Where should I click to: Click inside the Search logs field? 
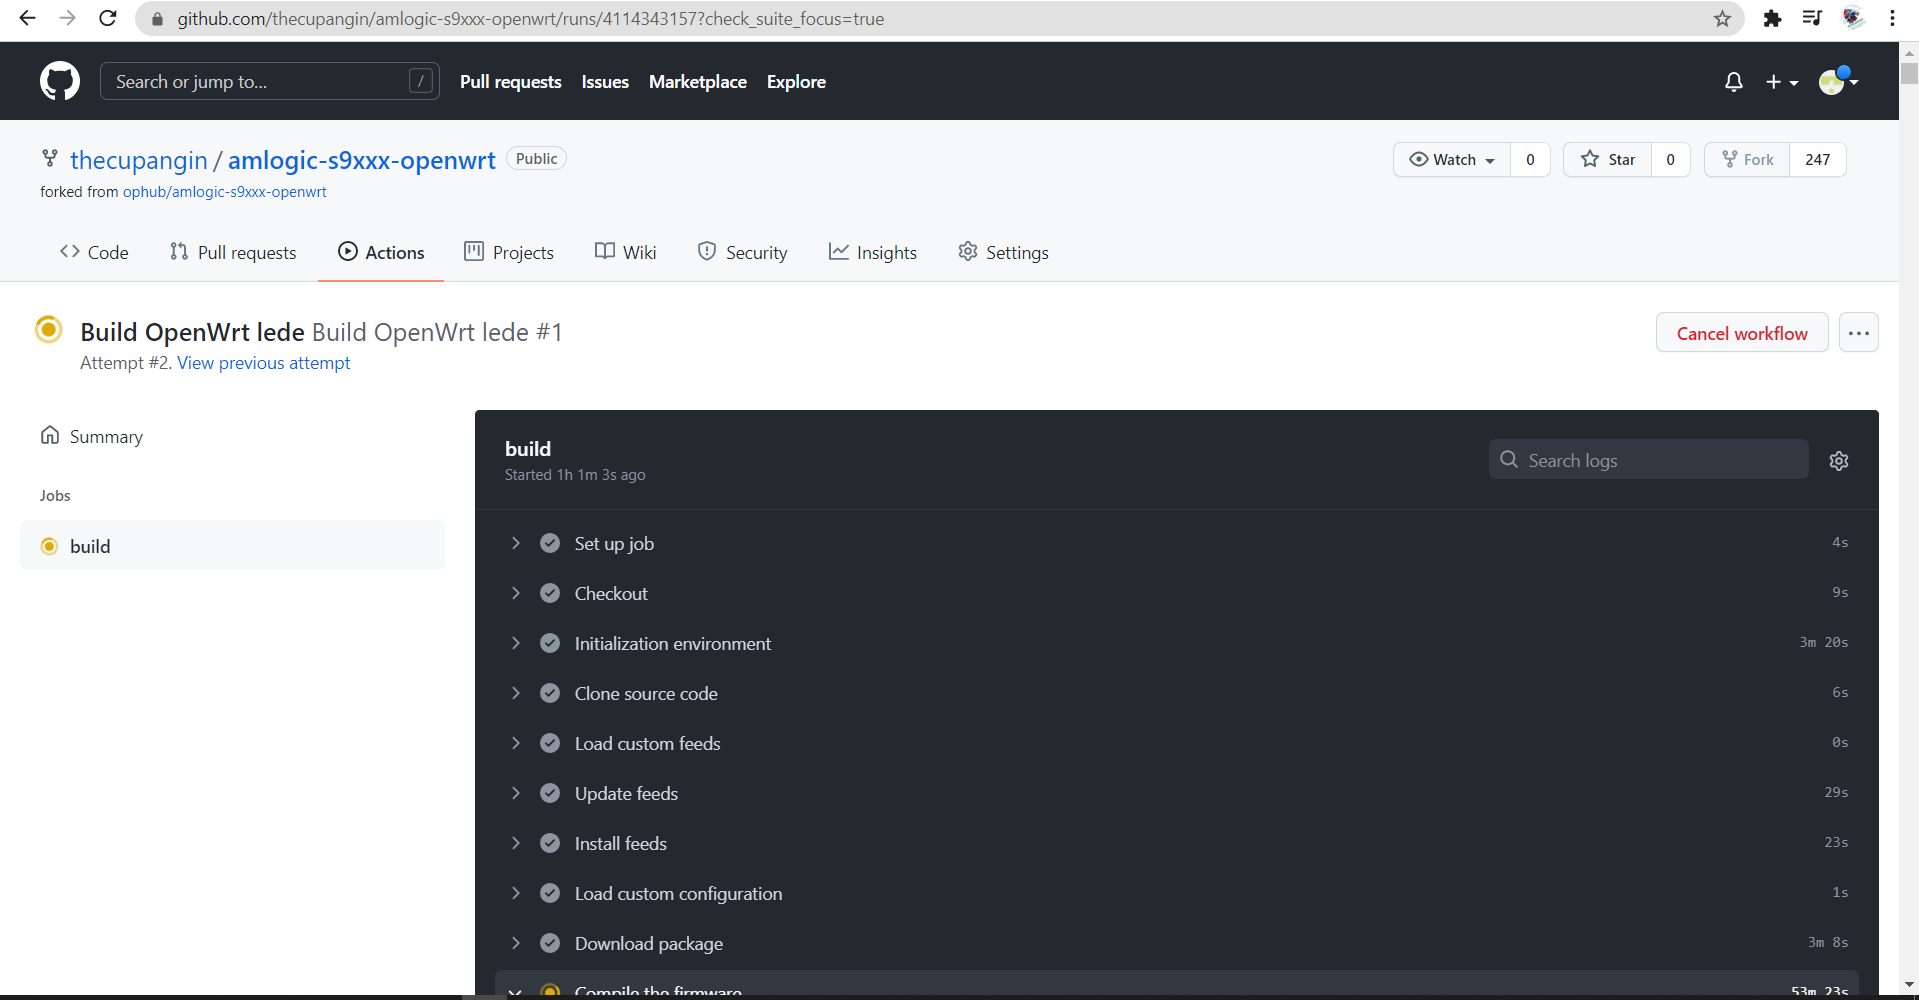click(1647, 460)
